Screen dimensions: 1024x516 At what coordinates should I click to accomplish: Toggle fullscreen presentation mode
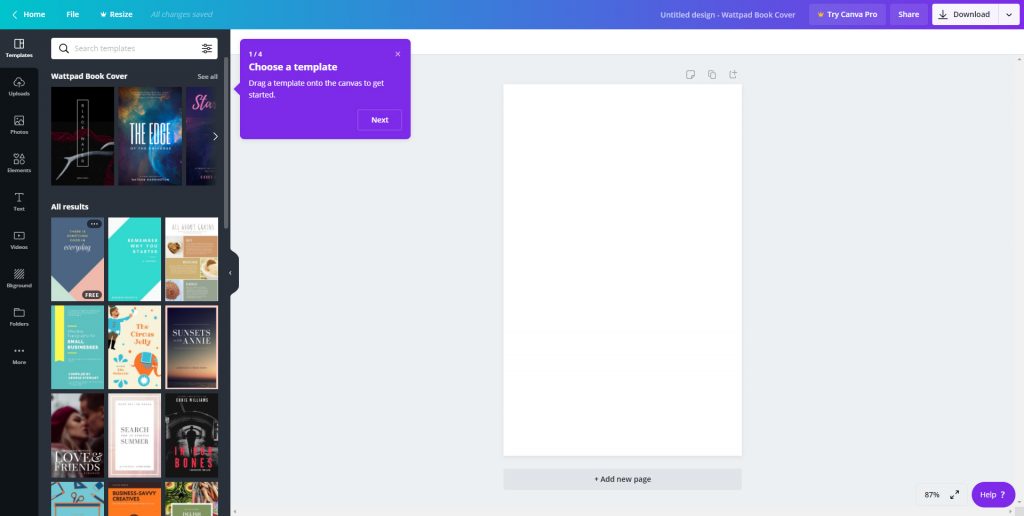click(x=954, y=494)
